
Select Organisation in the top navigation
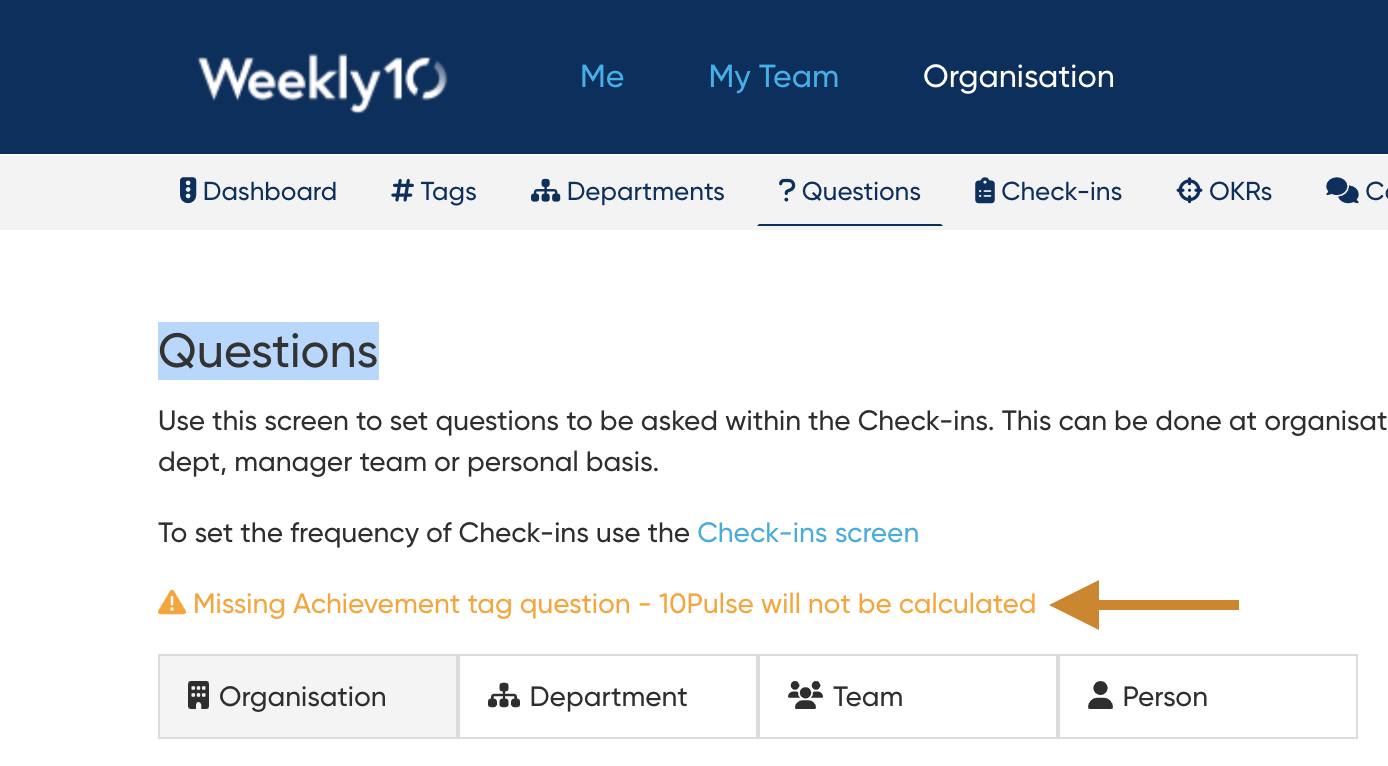click(x=1018, y=77)
